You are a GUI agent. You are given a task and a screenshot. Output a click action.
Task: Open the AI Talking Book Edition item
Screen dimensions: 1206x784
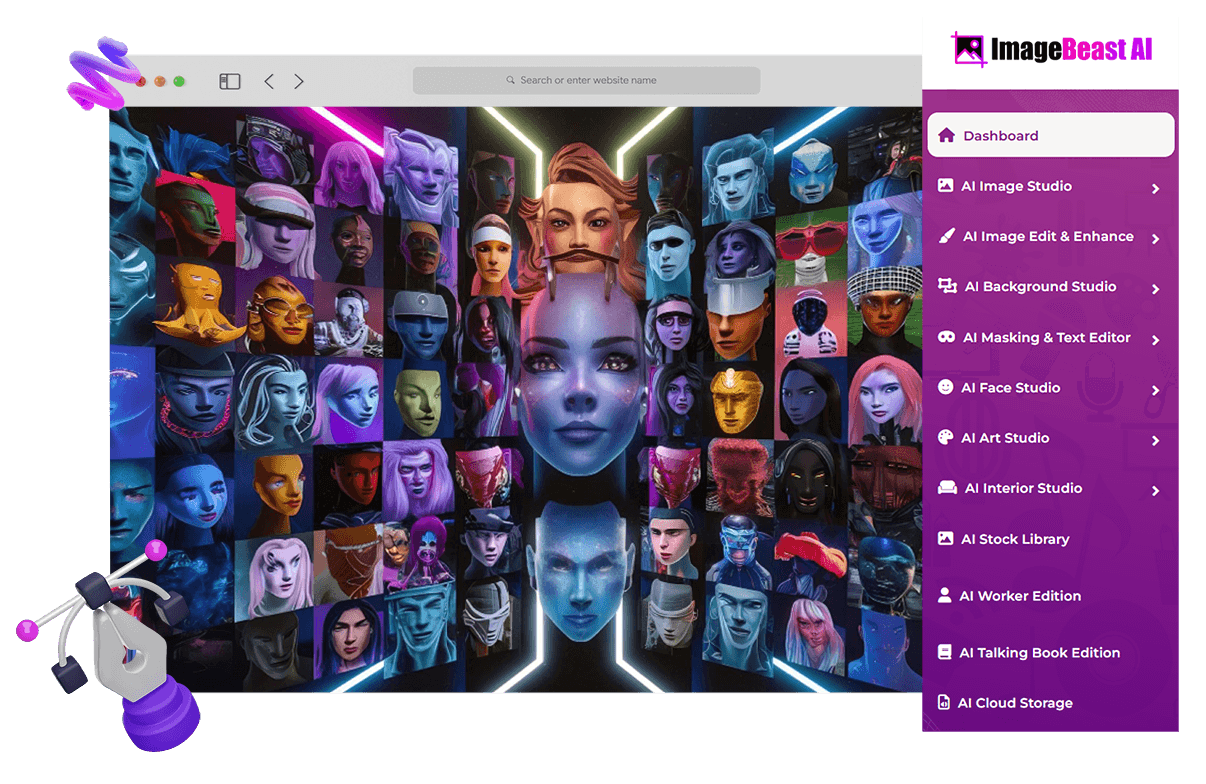coord(1039,652)
